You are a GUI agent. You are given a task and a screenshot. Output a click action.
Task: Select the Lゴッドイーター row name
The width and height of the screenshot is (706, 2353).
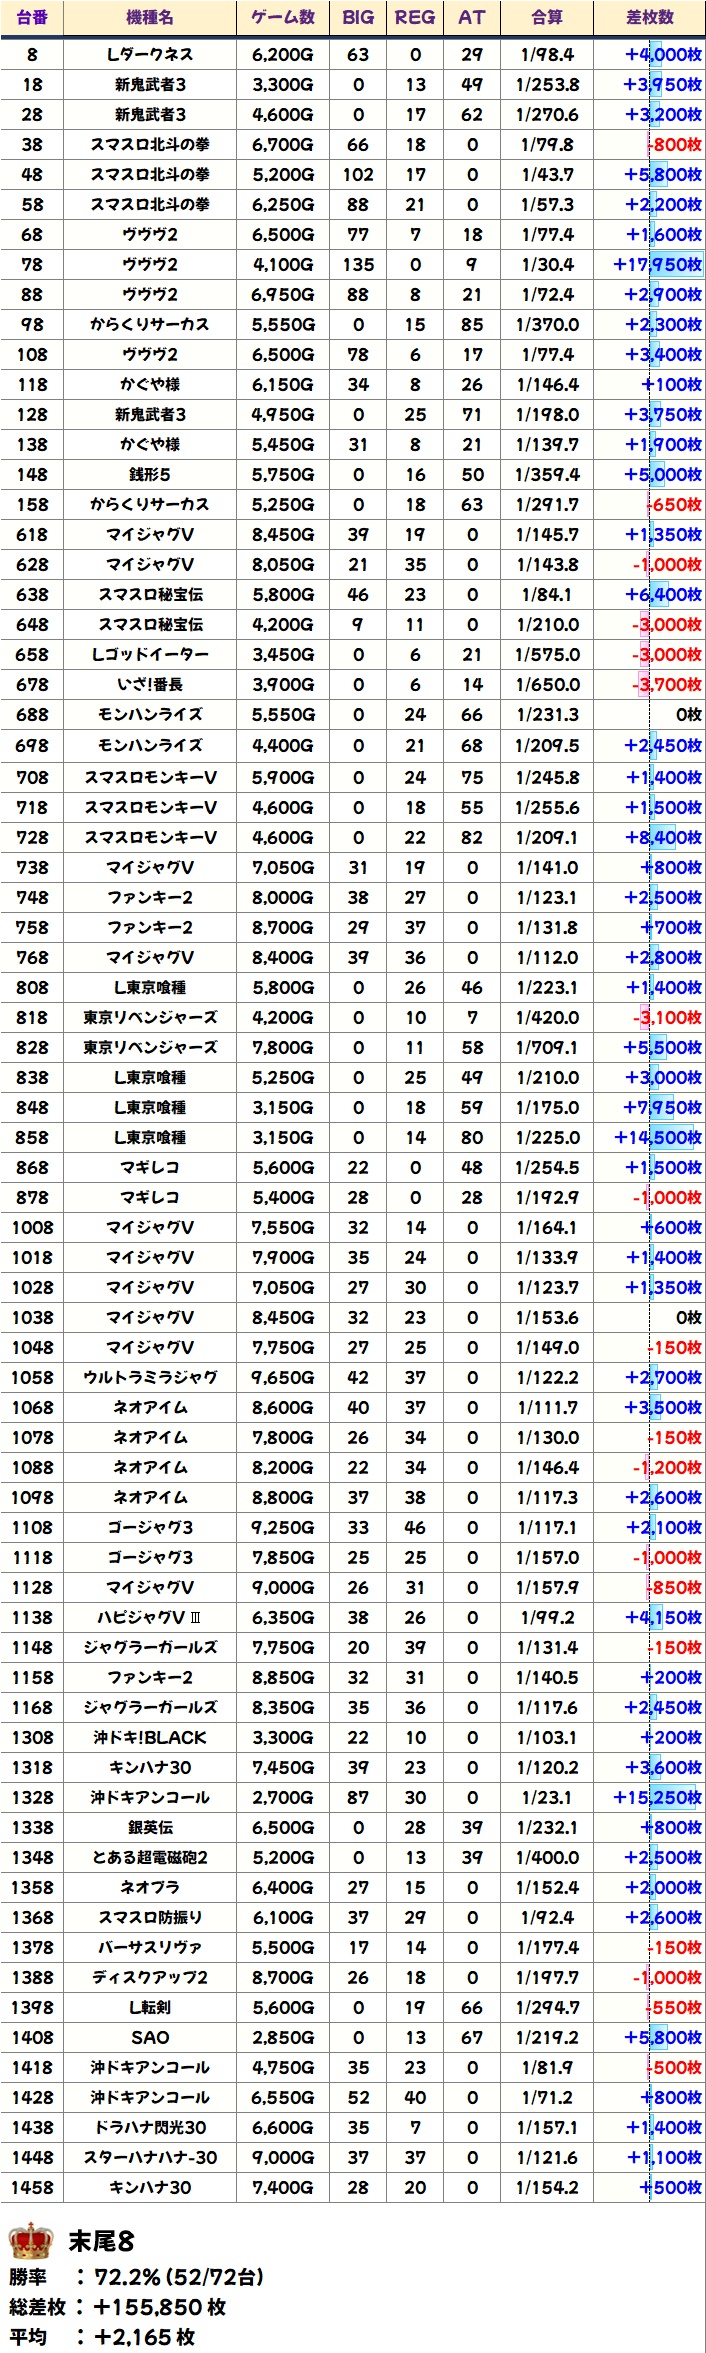[x=150, y=654]
